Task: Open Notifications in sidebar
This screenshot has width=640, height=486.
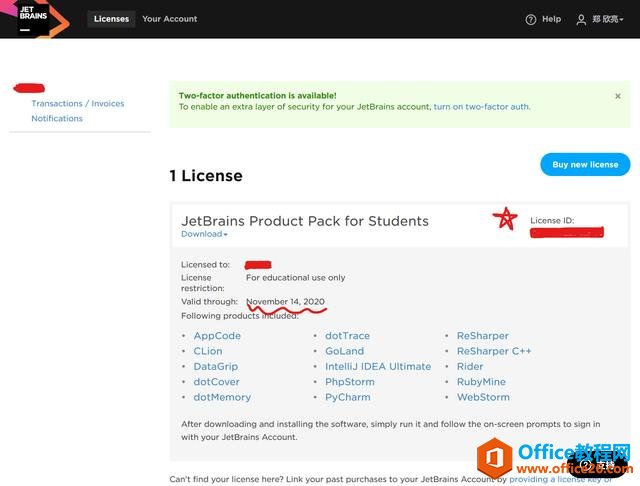Action: point(57,118)
